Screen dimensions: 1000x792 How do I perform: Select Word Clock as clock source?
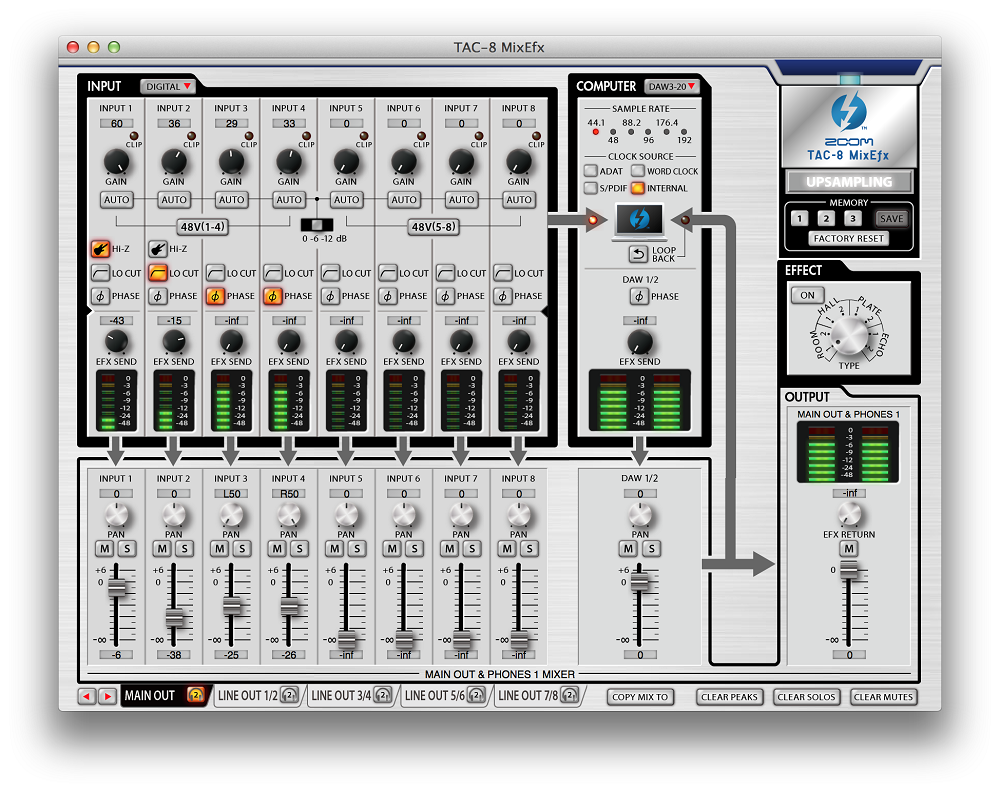click(637, 171)
